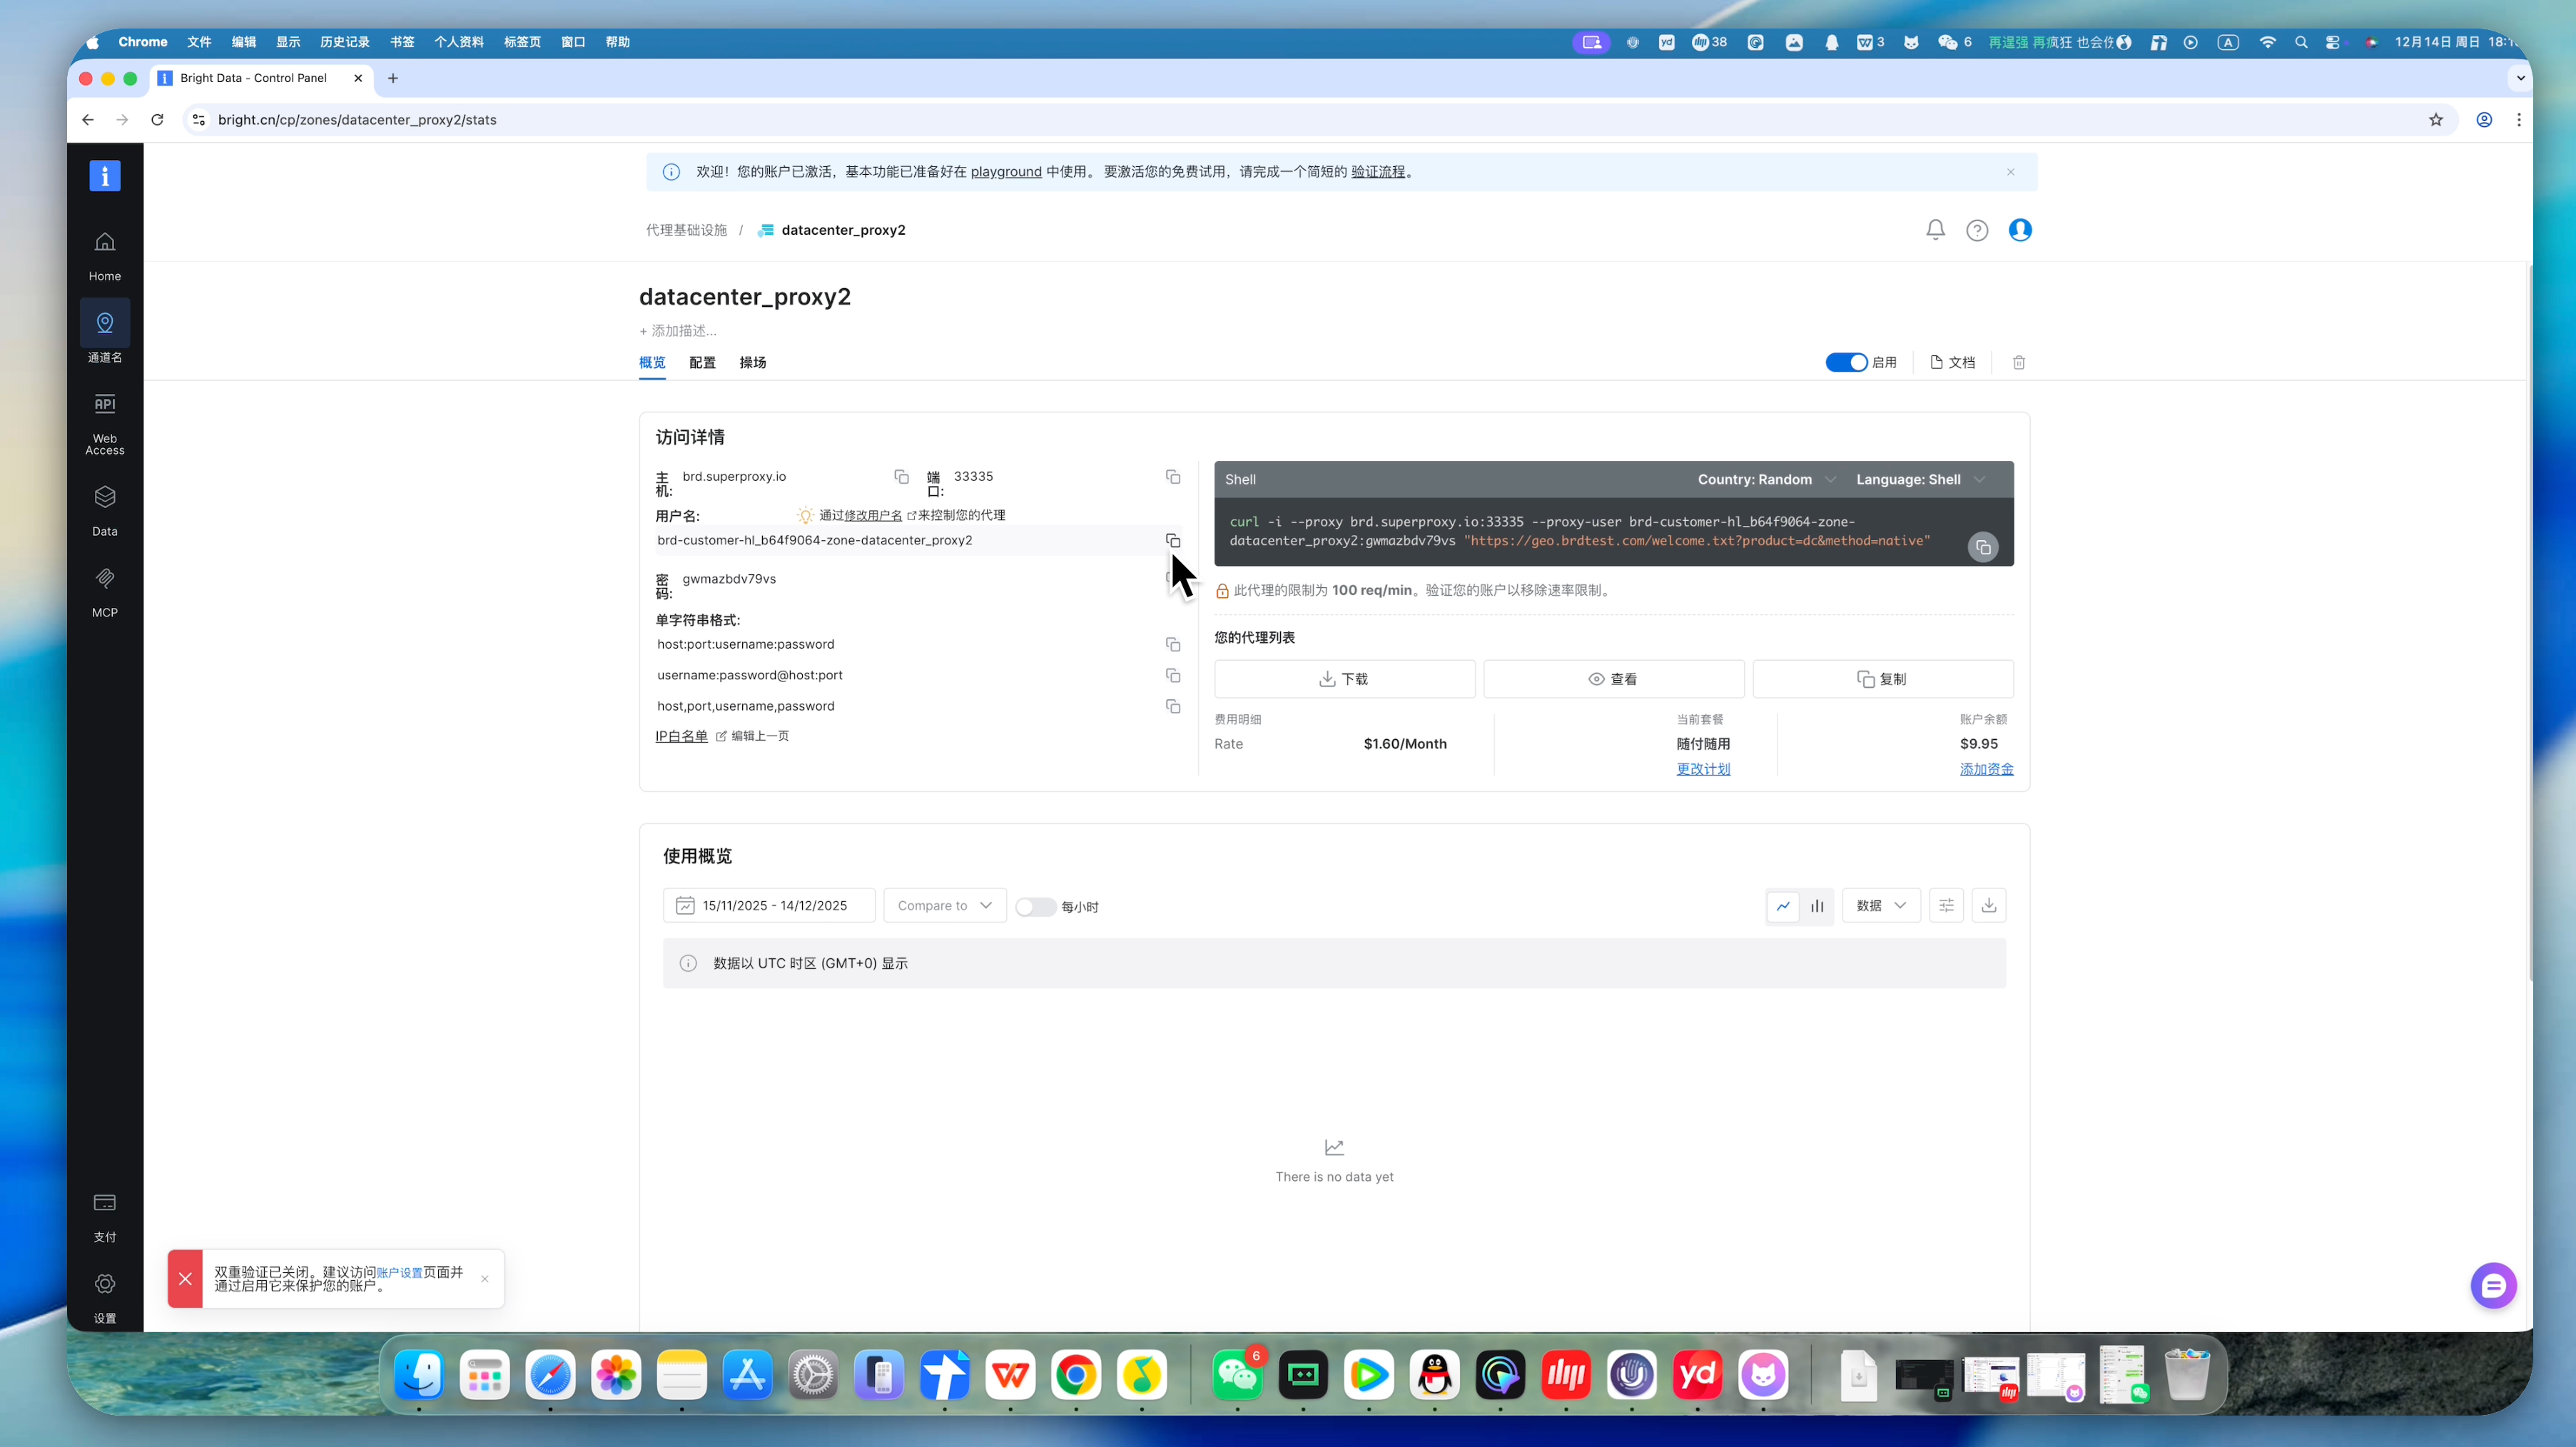2576x1447 pixels.
Task: Copy the proxy username to the clipboard
Action: pyautogui.click(x=1173, y=541)
